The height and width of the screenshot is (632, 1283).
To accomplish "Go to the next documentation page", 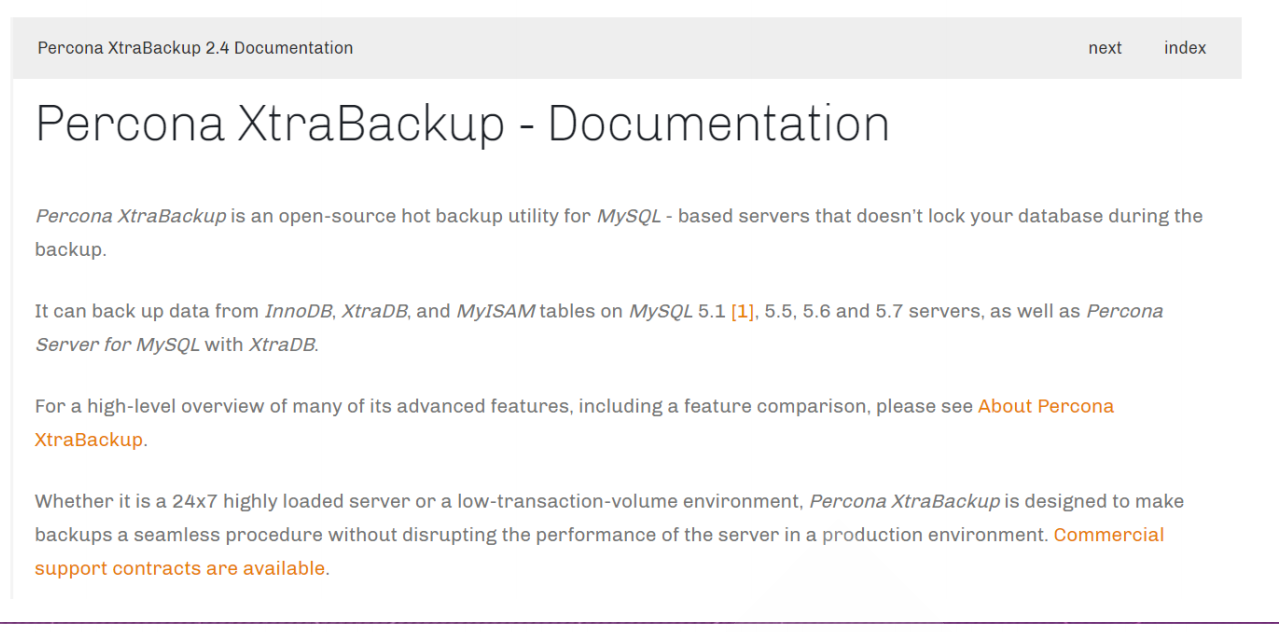I will pyautogui.click(x=1105, y=48).
